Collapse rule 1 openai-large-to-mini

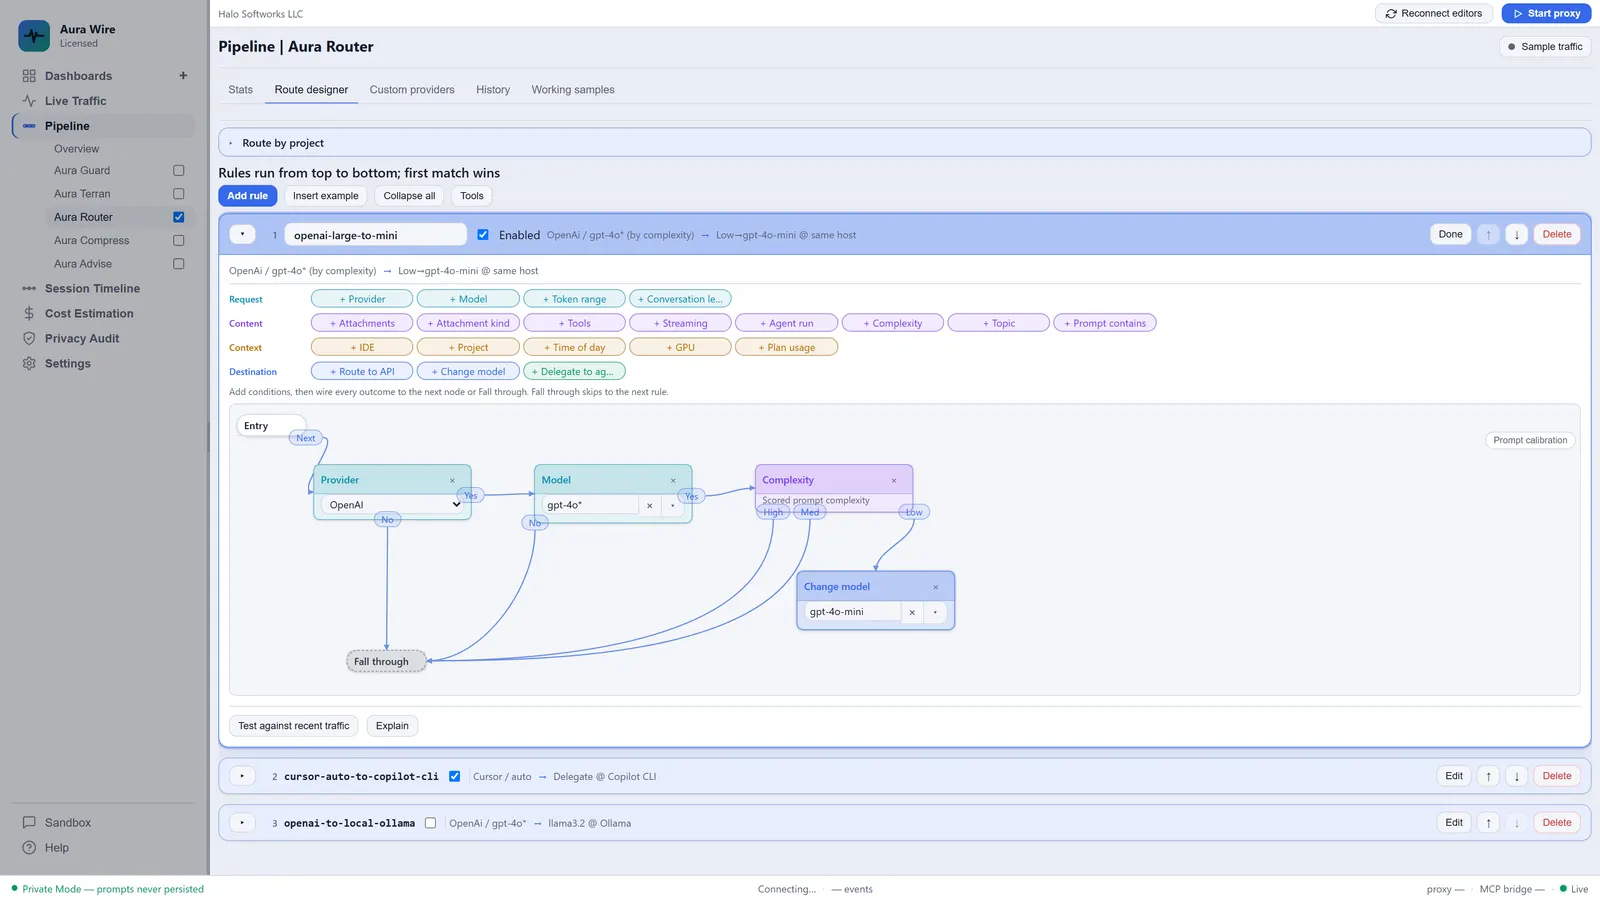[x=242, y=235]
